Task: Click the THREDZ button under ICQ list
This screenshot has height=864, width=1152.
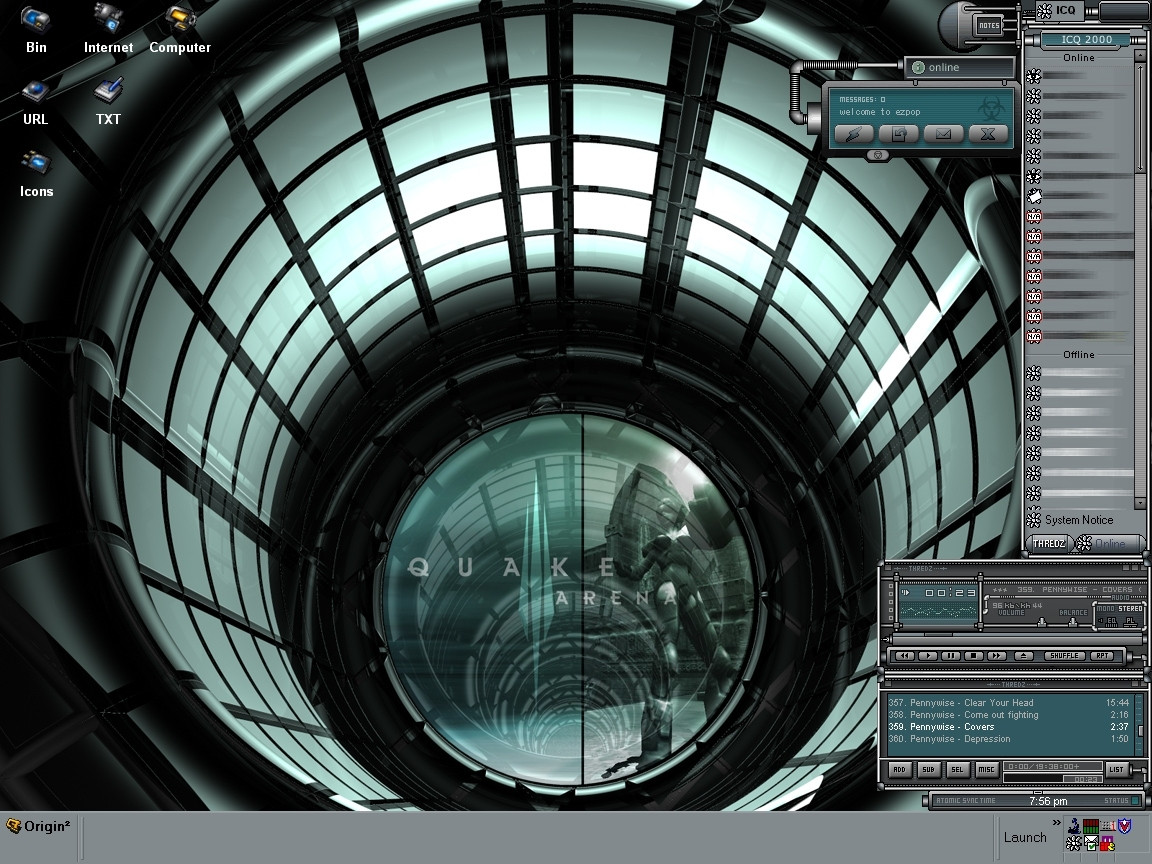Action: coord(1048,544)
